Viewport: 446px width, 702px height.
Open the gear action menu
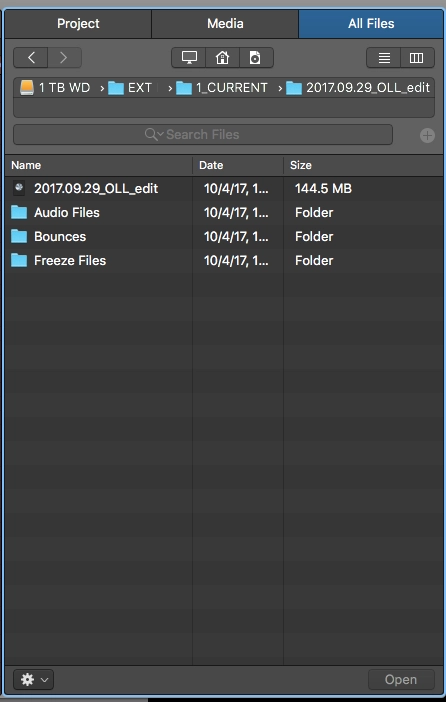tap(34, 680)
